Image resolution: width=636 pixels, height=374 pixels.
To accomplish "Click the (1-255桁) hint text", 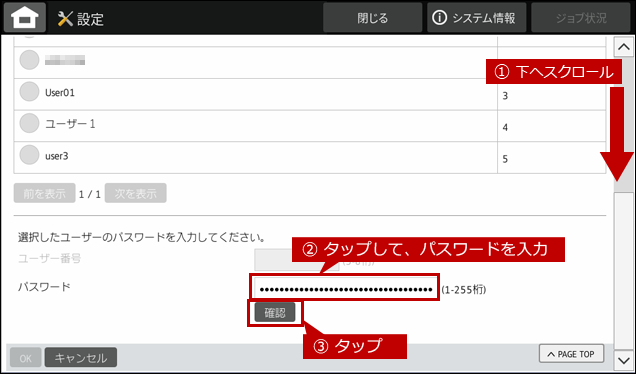I will (x=464, y=290).
